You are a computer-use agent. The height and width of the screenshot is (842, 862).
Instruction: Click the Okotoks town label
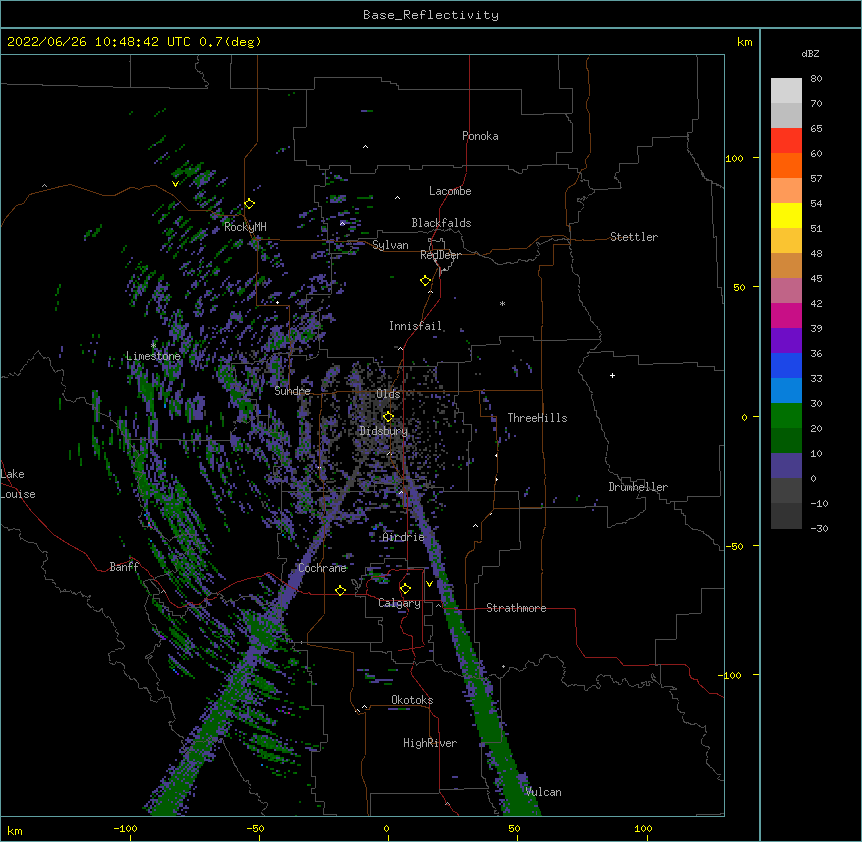pos(412,700)
